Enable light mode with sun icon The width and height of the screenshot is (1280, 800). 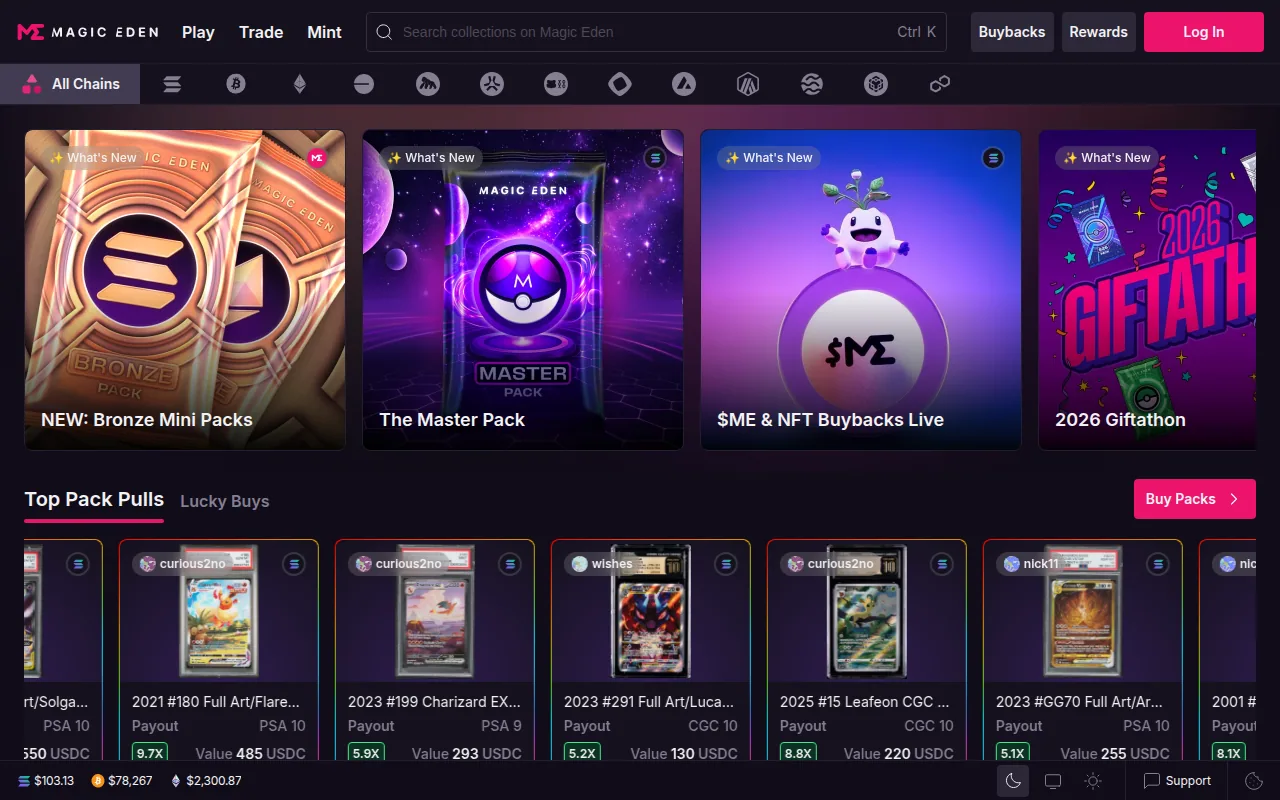point(1093,781)
